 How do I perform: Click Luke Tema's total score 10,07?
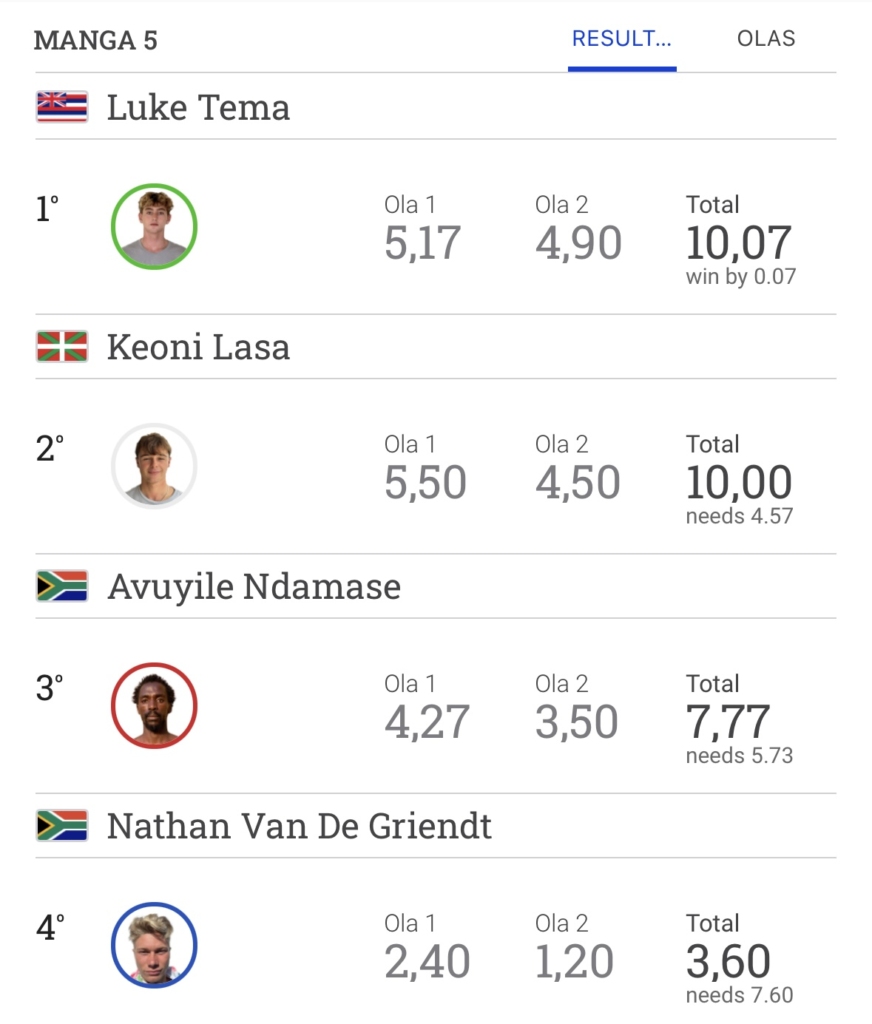tap(738, 243)
